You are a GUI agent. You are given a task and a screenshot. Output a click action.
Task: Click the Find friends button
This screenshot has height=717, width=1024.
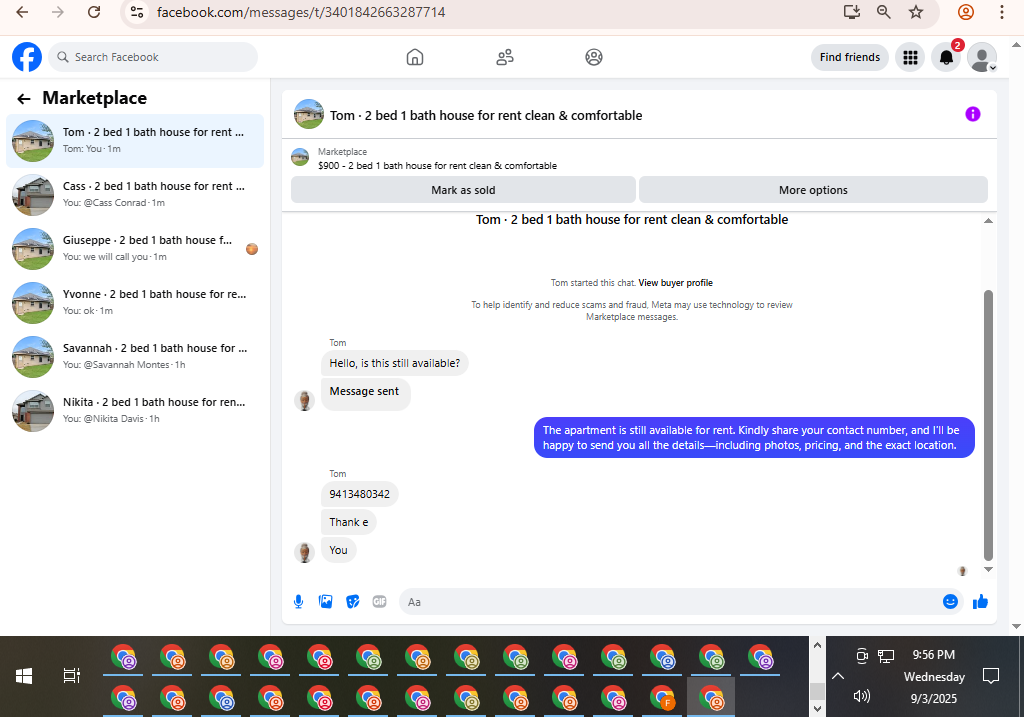pyautogui.click(x=850, y=57)
